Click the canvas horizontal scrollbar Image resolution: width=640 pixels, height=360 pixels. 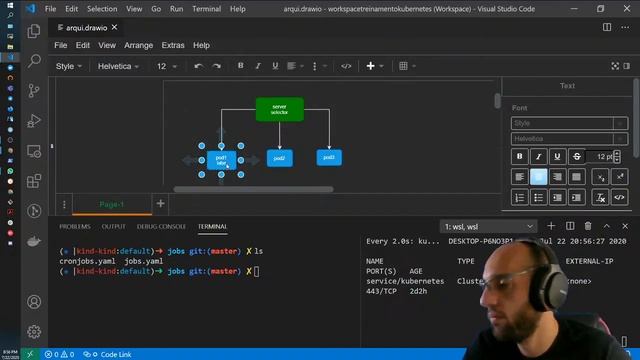pos(253,189)
